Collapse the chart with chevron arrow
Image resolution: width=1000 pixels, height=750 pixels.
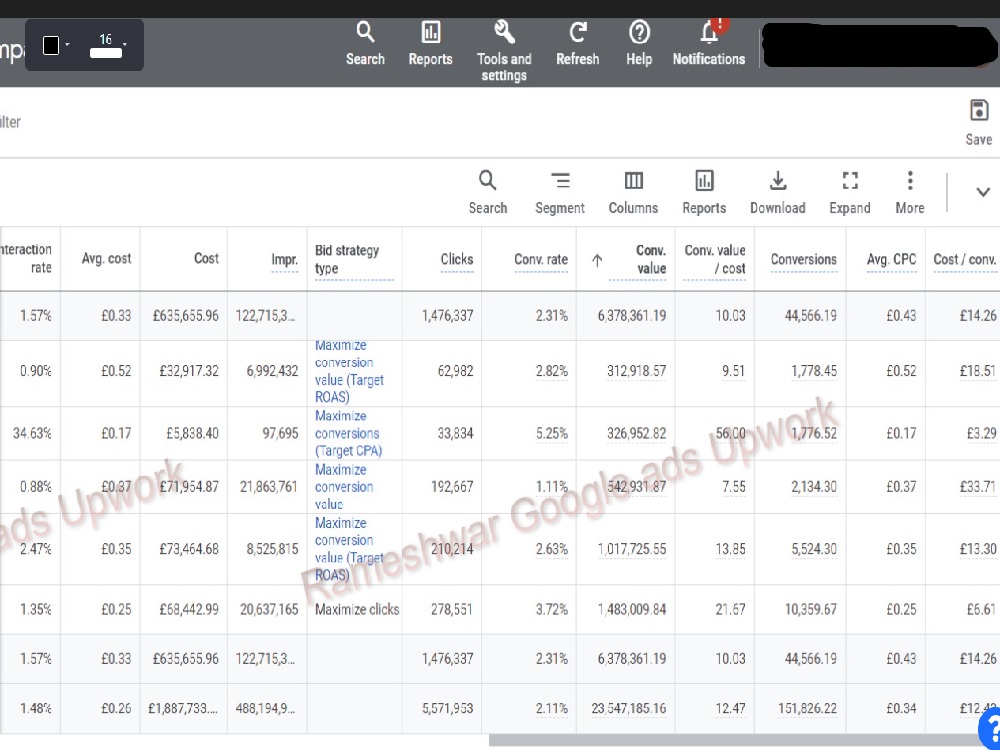point(983,192)
